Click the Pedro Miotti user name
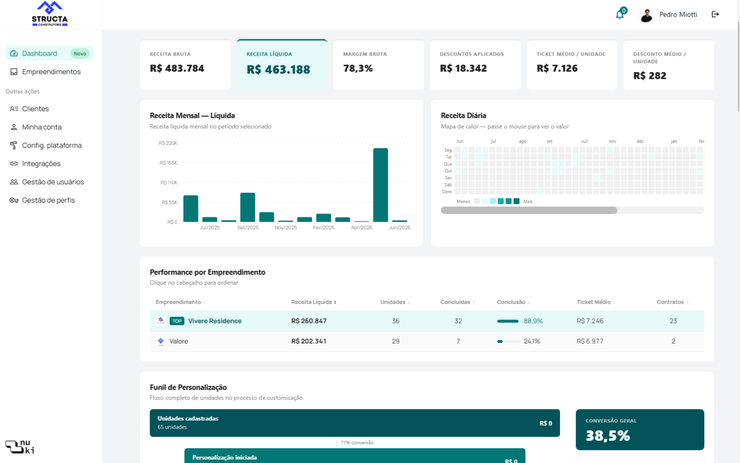The width and height of the screenshot is (740, 463). tap(678, 15)
